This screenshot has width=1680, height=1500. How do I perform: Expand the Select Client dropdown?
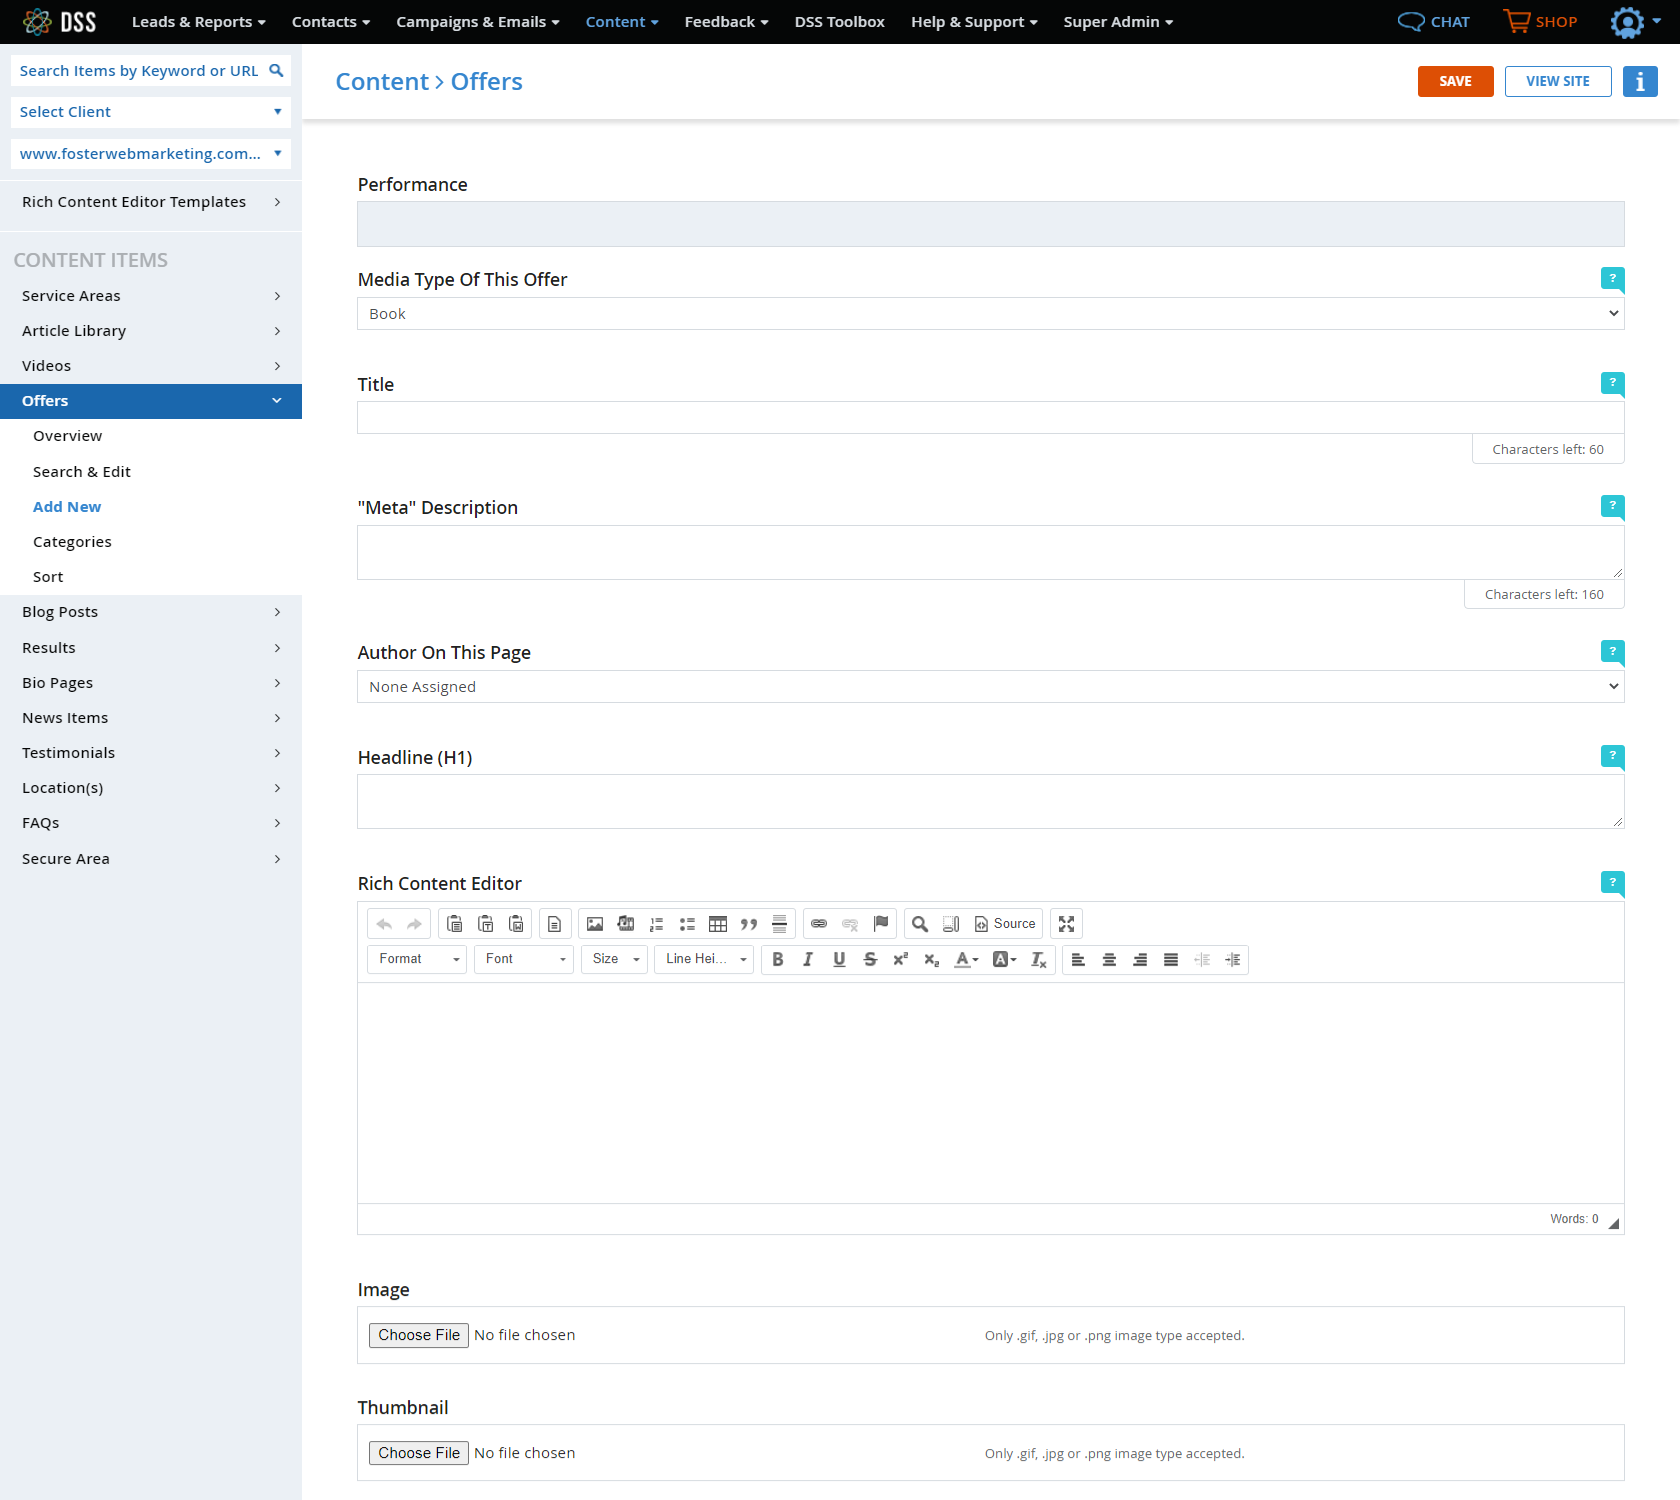[150, 111]
